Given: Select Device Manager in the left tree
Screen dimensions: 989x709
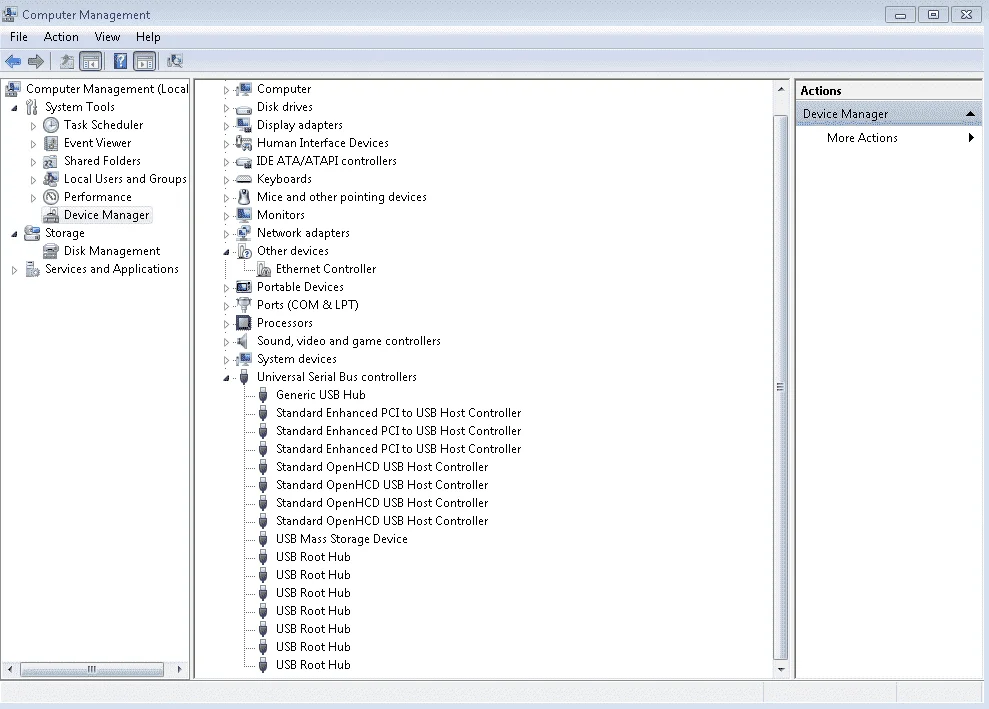Looking at the screenshot, I should 107,215.
